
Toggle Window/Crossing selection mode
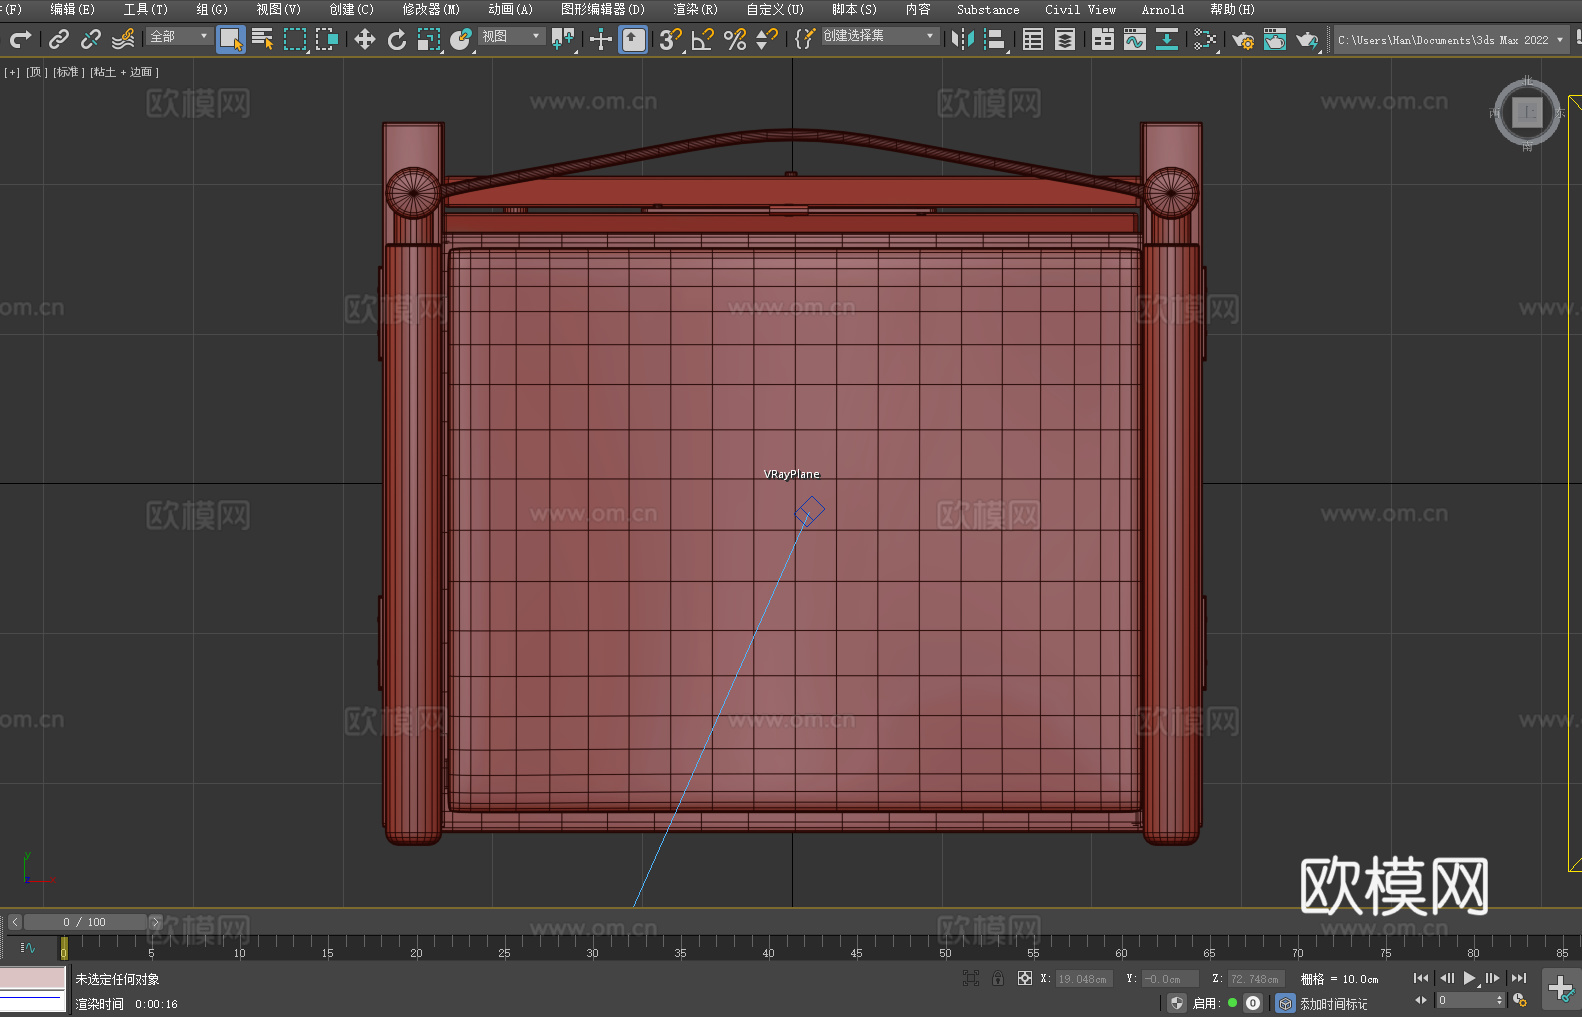[x=327, y=39]
